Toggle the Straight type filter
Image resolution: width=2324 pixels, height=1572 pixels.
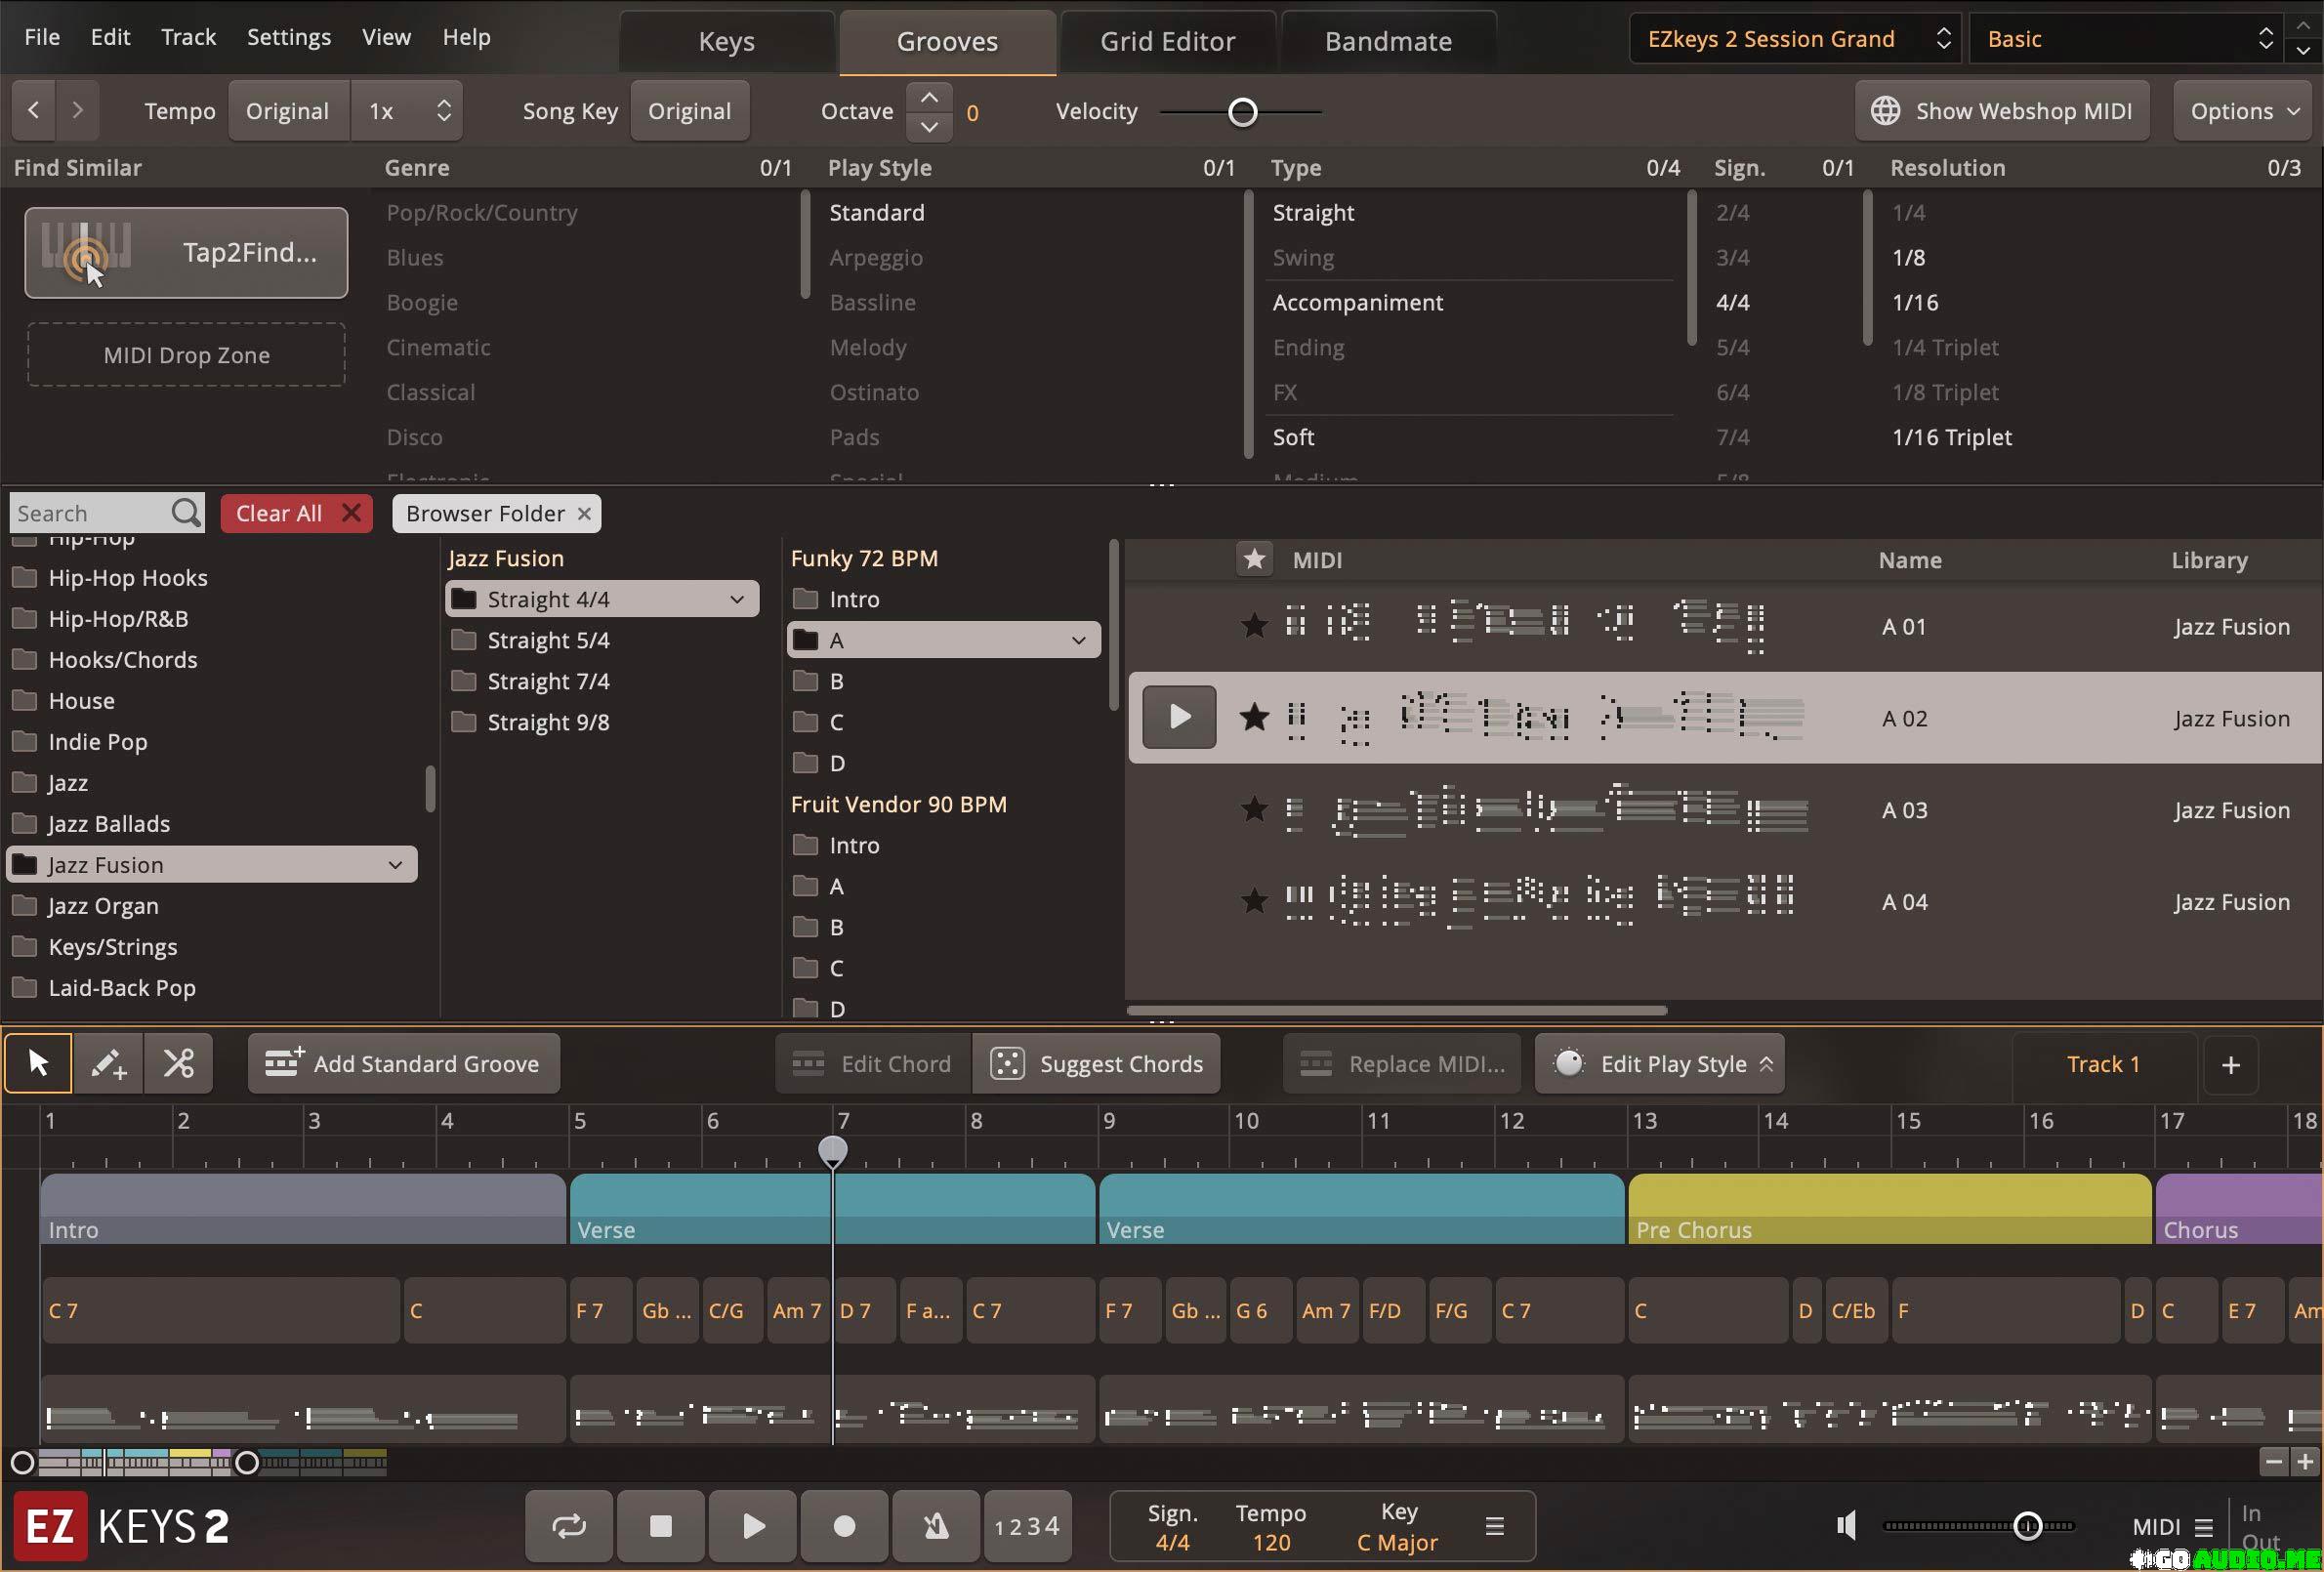[x=1313, y=212]
